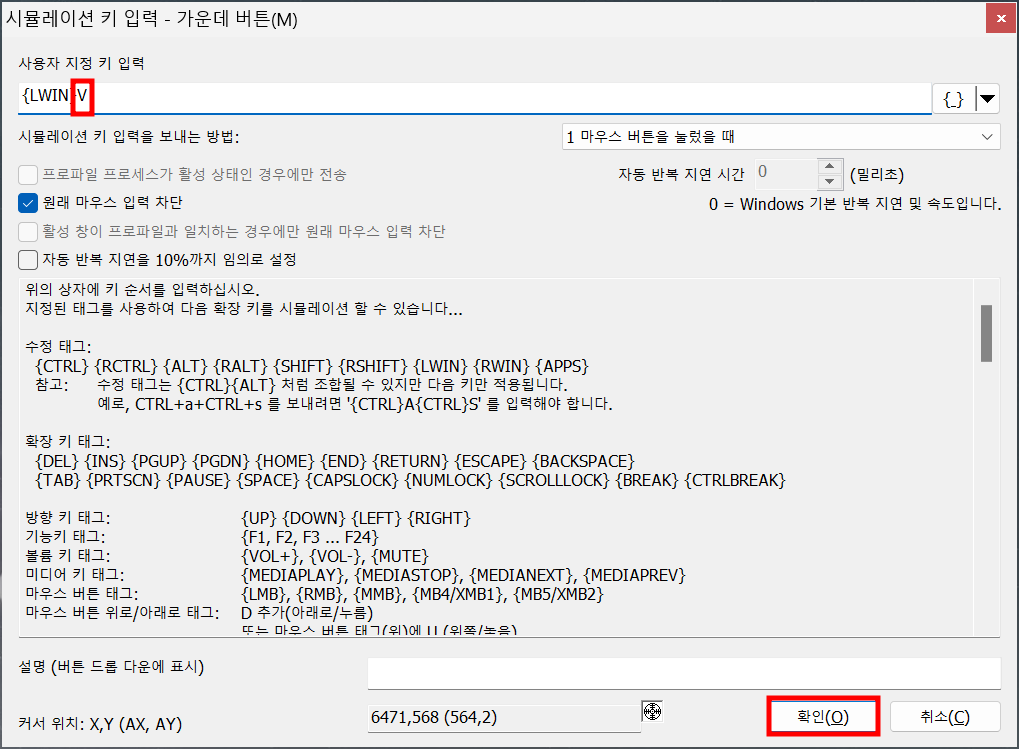The height and width of the screenshot is (749, 1019).
Task: Click the cursor position coordinates field
Action: point(500,716)
